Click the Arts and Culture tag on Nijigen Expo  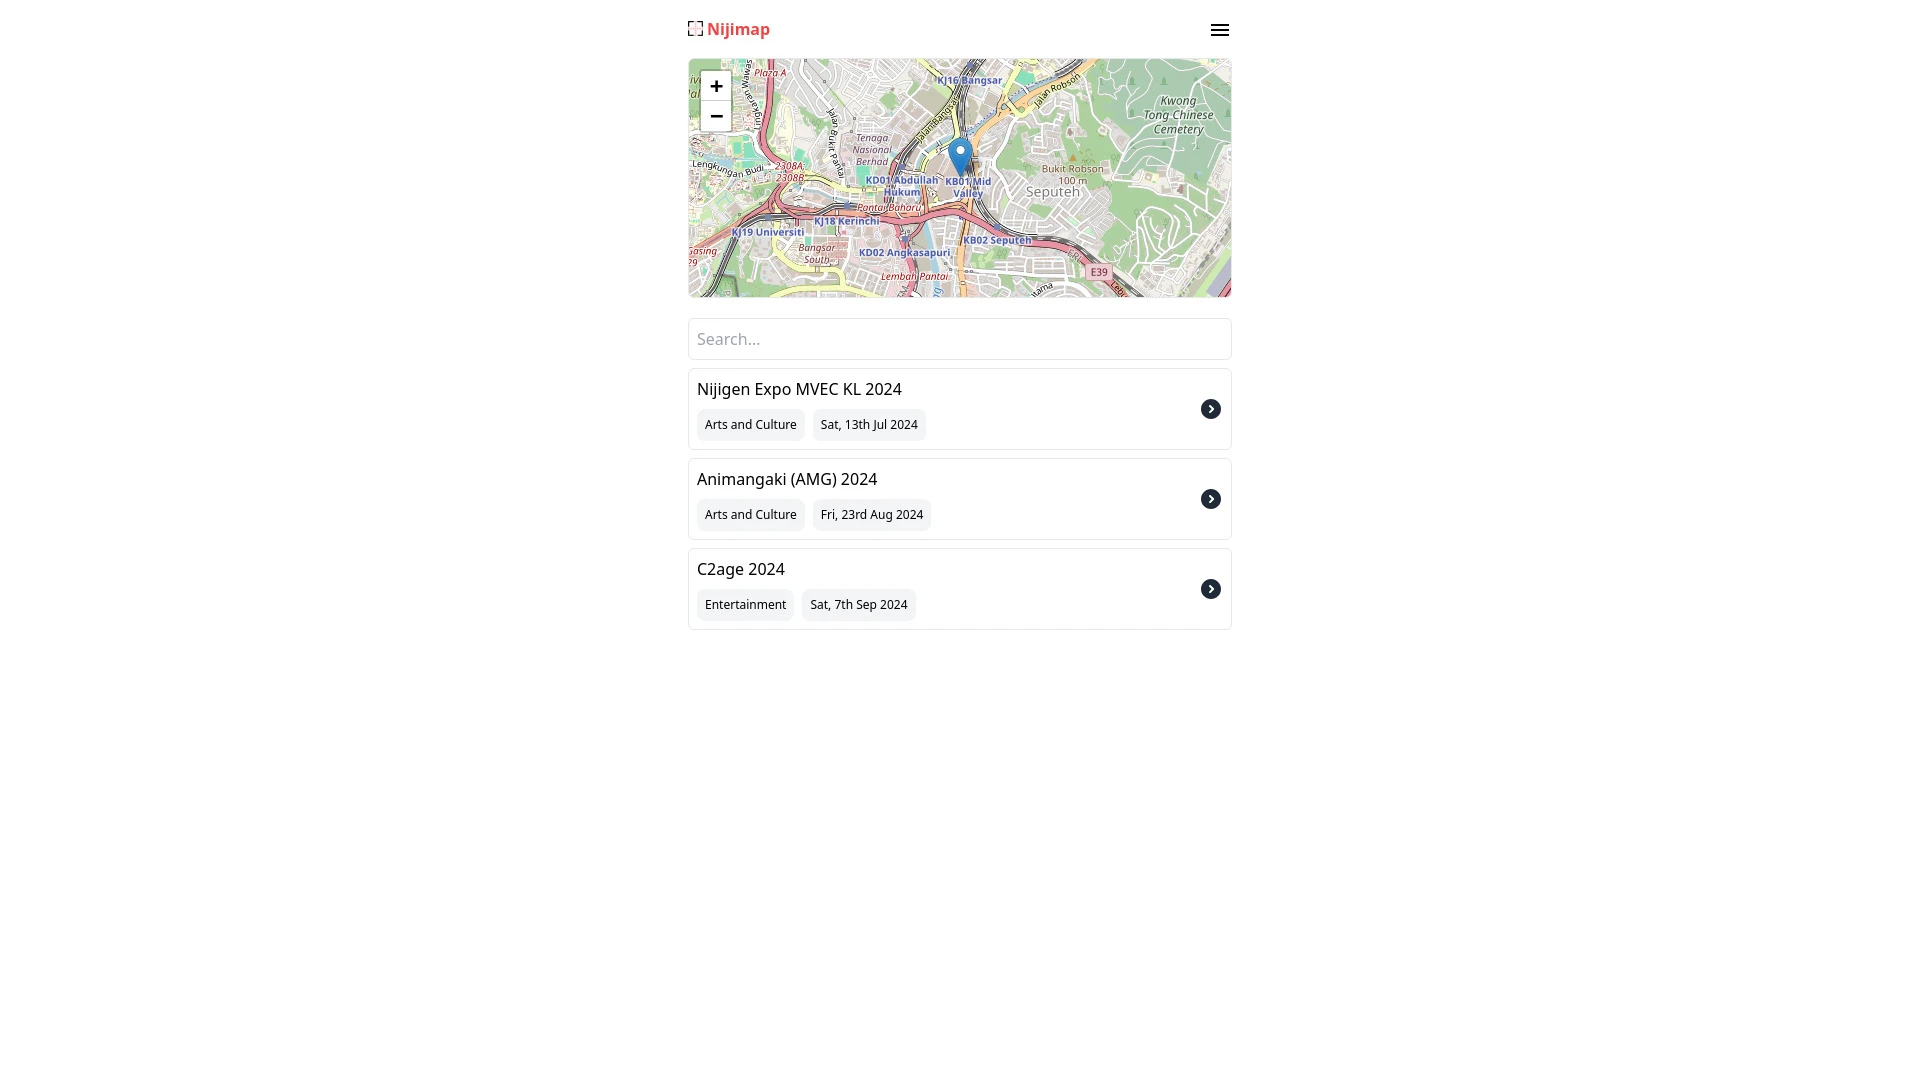coord(750,423)
